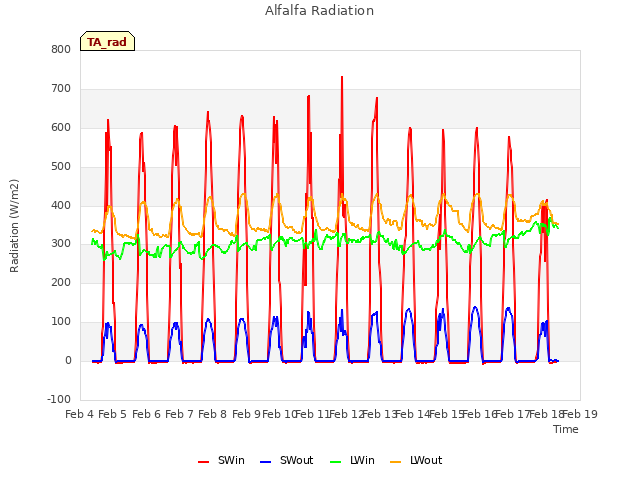The width and height of the screenshot is (640, 480).
Task: Click the 700 y-axis tick label
Action: pos(61,89)
